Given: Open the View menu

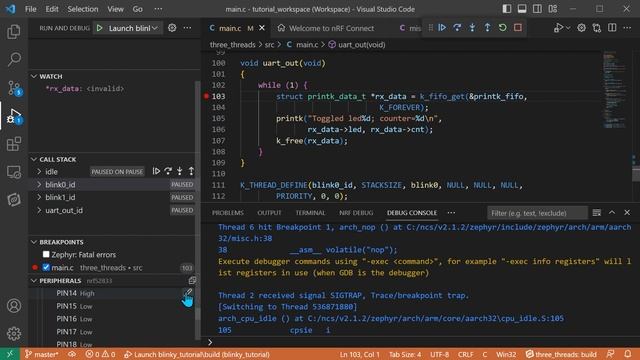Looking at the screenshot, I should 115,9.
